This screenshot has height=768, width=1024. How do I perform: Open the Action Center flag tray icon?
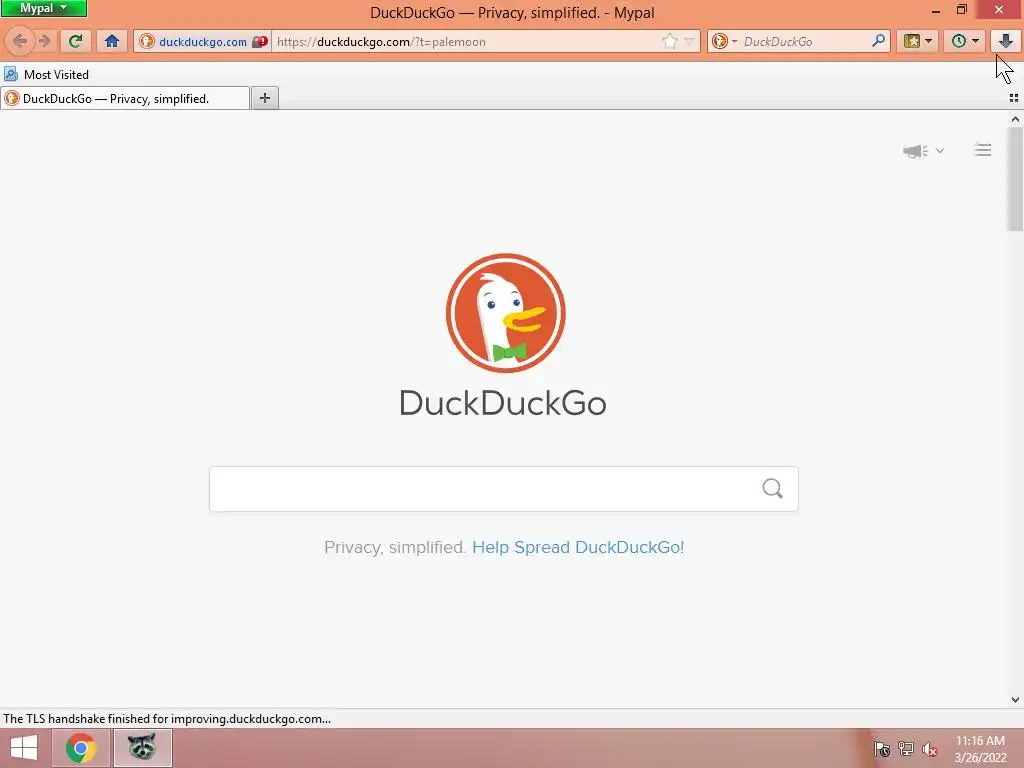(x=882, y=749)
